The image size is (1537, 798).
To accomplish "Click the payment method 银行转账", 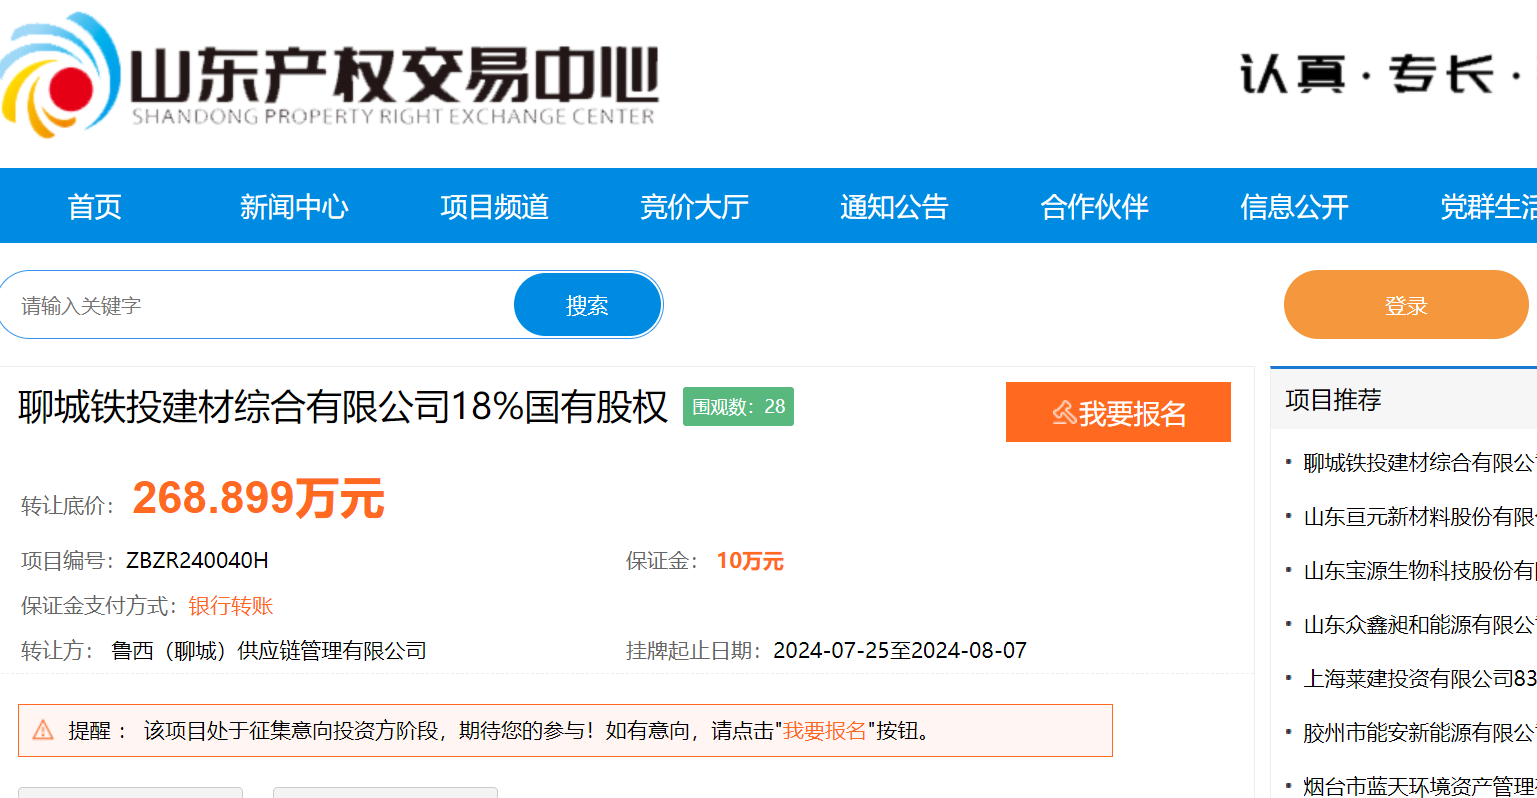I will point(231,606).
